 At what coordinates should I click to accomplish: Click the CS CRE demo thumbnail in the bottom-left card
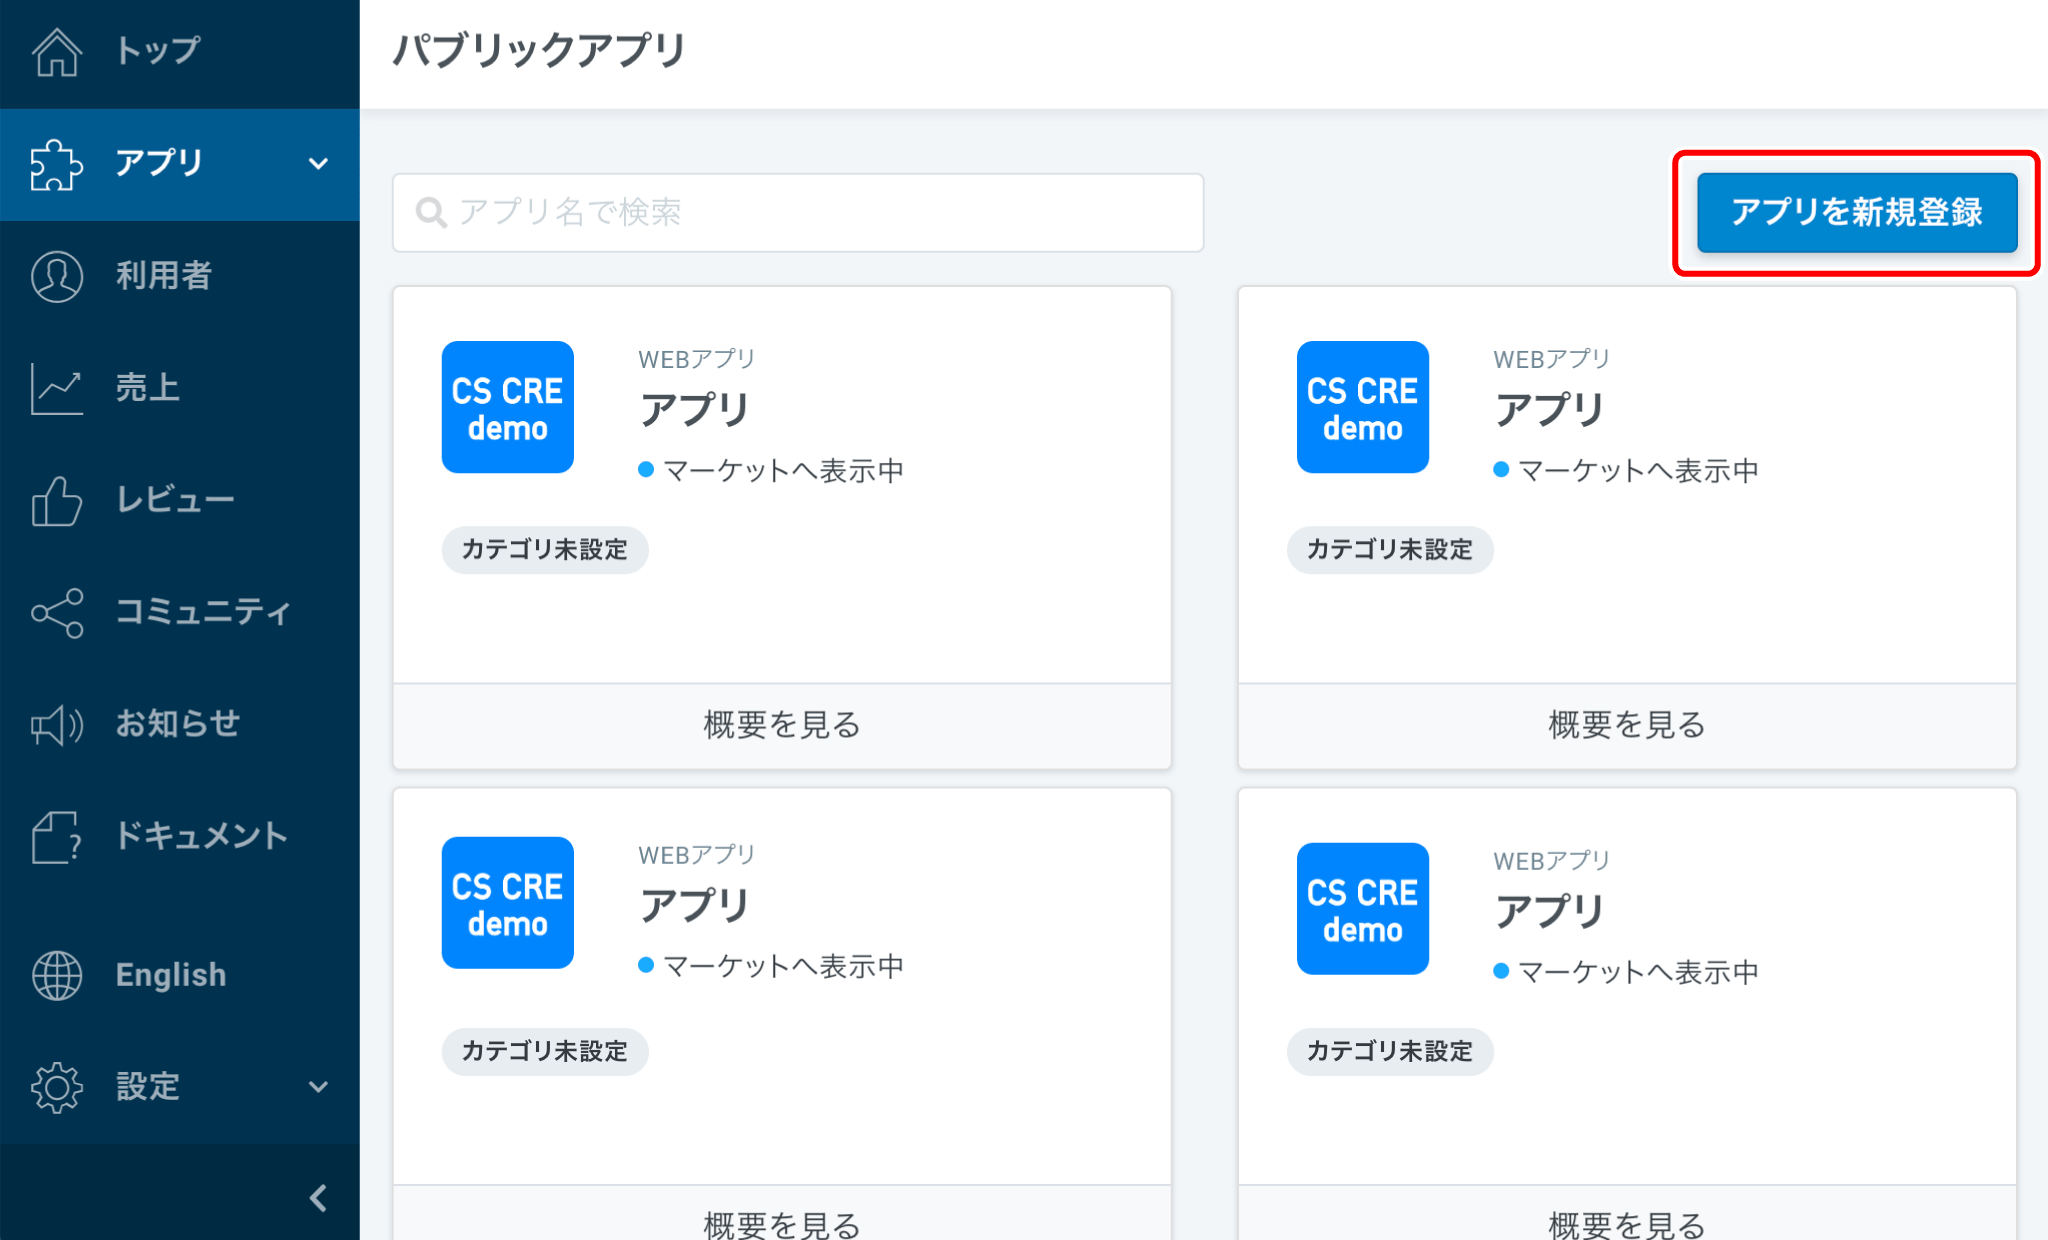pos(508,903)
